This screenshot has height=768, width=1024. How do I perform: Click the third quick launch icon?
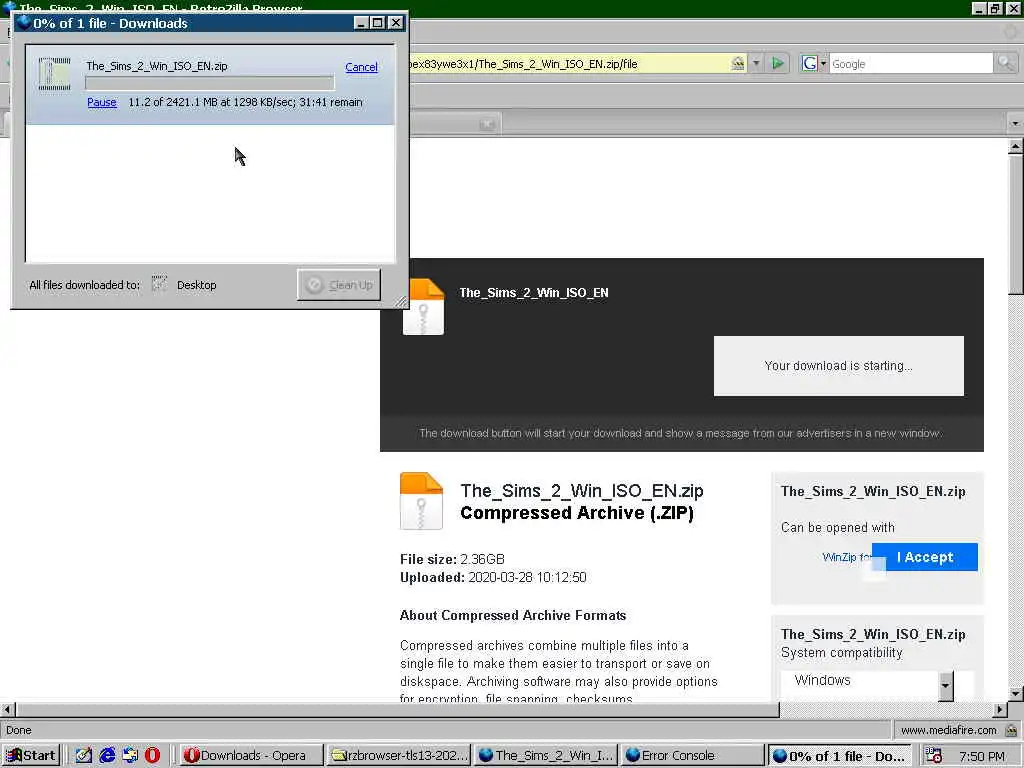click(x=130, y=756)
